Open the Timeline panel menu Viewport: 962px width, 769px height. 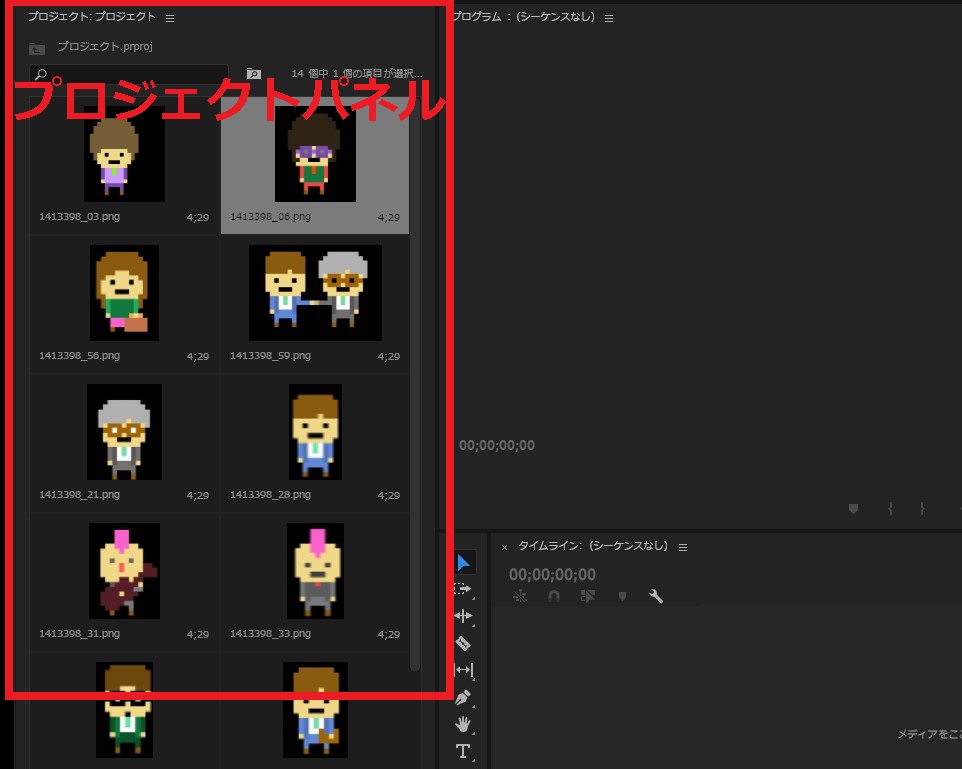[683, 547]
